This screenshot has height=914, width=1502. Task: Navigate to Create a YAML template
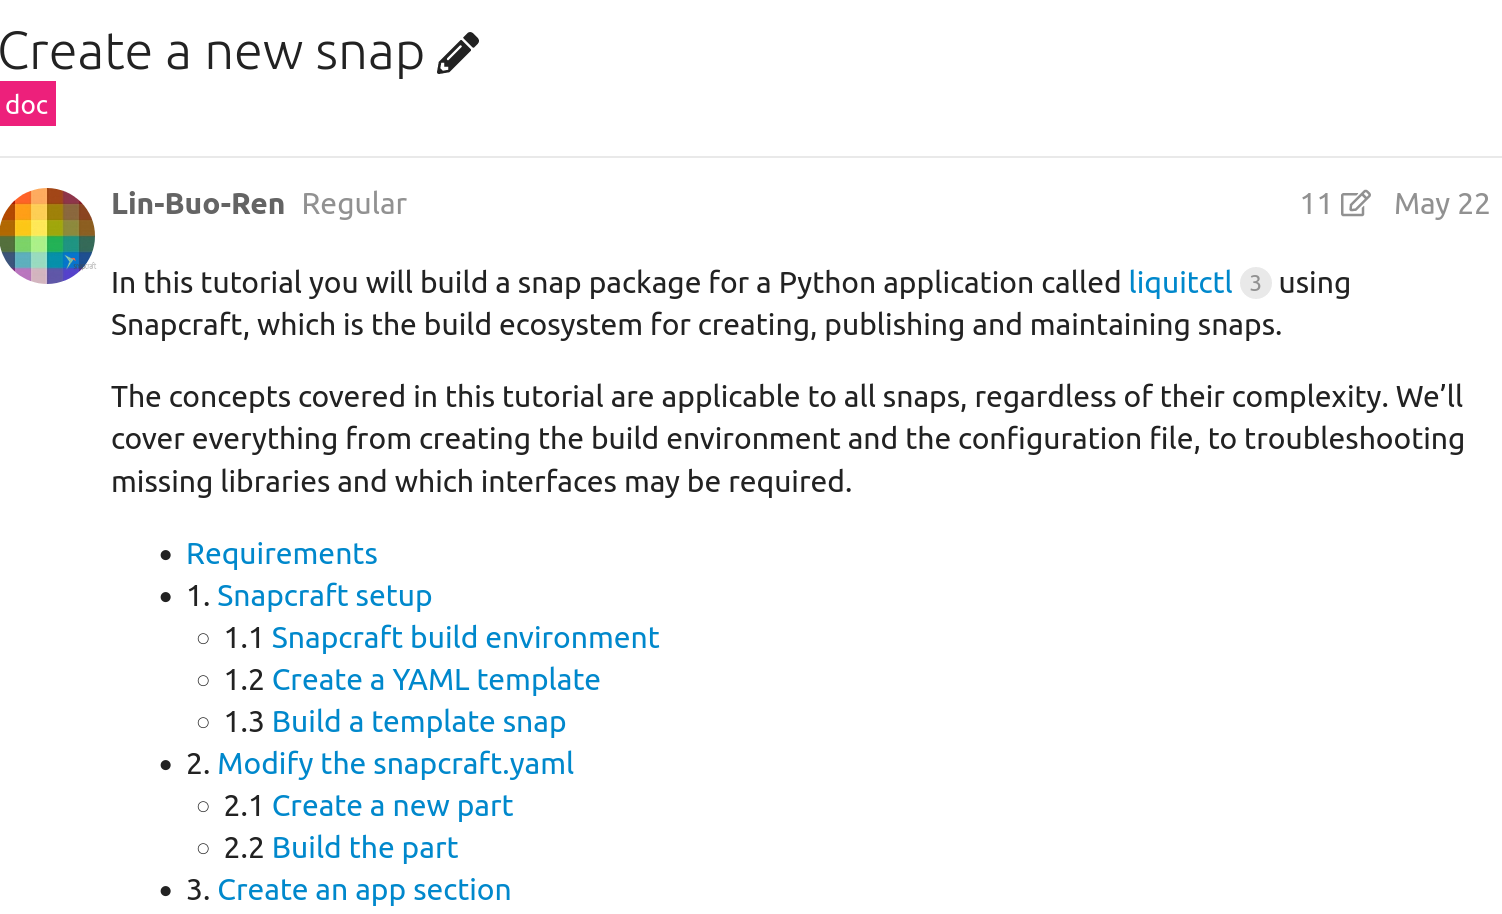pos(436,680)
